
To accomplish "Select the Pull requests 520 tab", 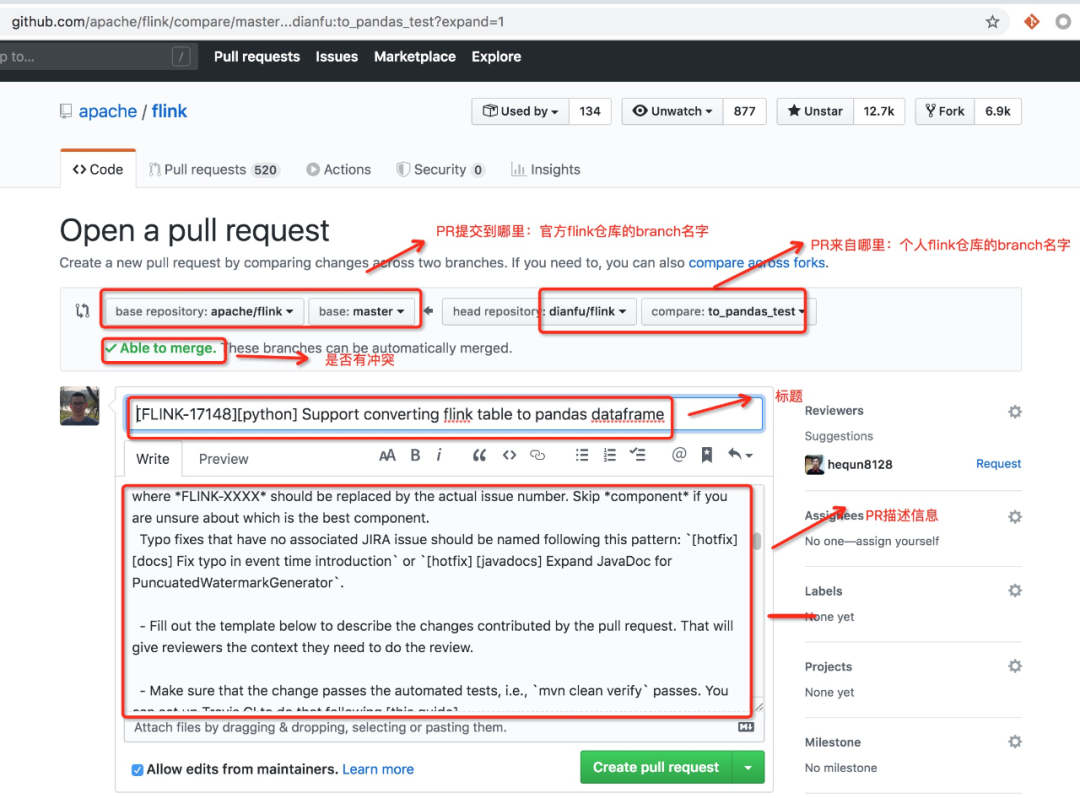I will [x=214, y=169].
